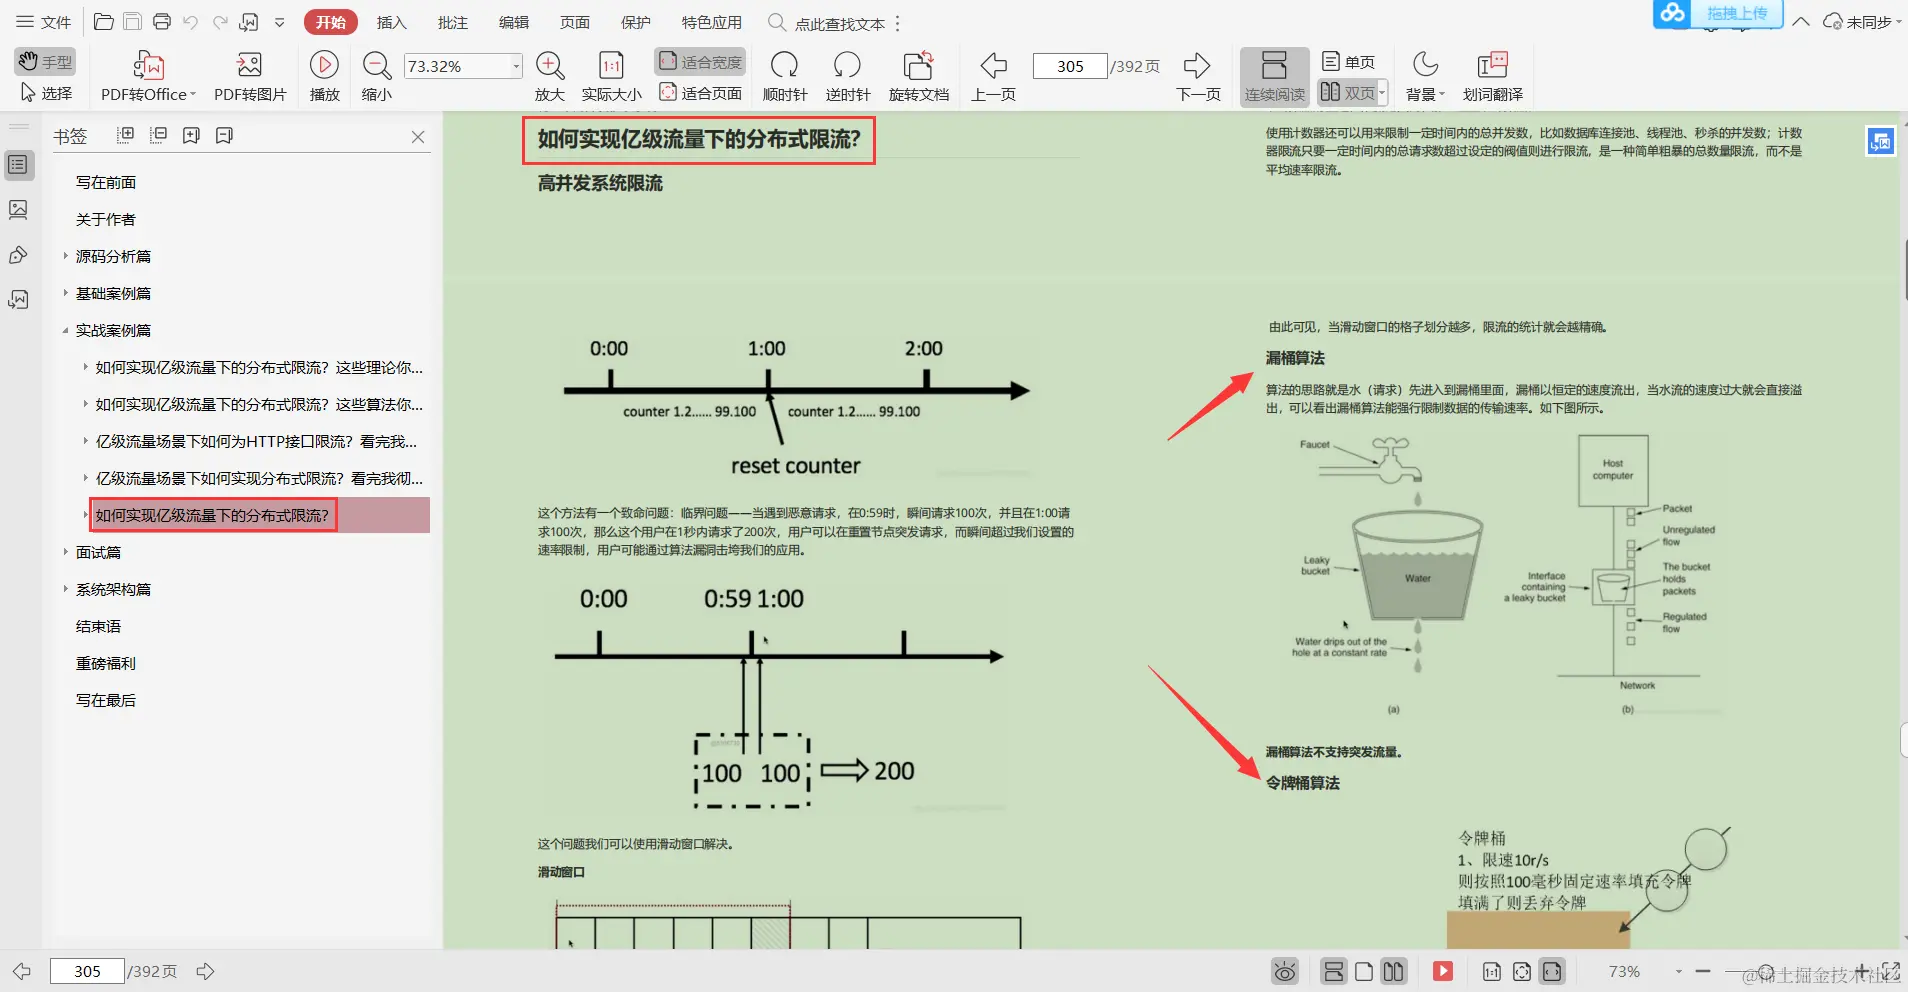Click the redo arrow icon
Screen dimensions: 1908x992
(x=220, y=22)
